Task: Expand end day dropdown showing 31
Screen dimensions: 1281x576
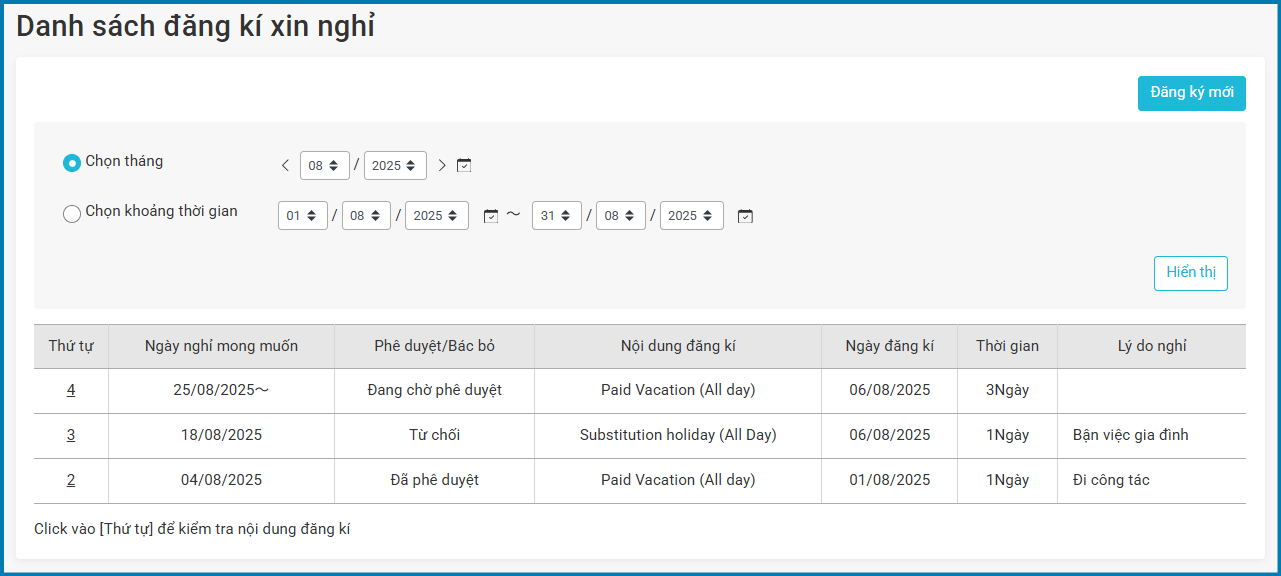Action: 556,216
